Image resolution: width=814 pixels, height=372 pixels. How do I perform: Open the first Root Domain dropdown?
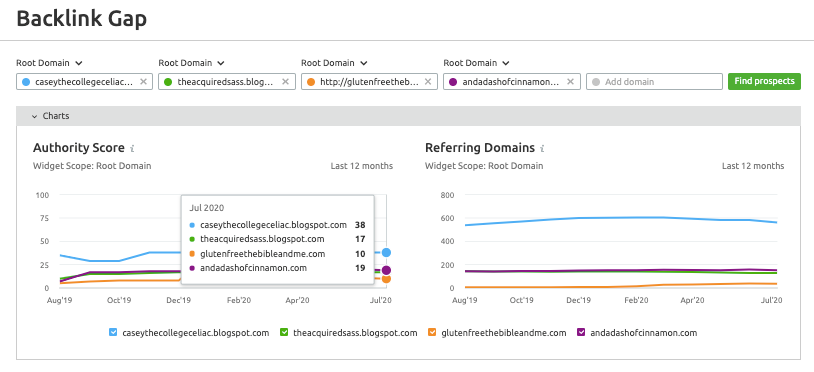point(49,63)
